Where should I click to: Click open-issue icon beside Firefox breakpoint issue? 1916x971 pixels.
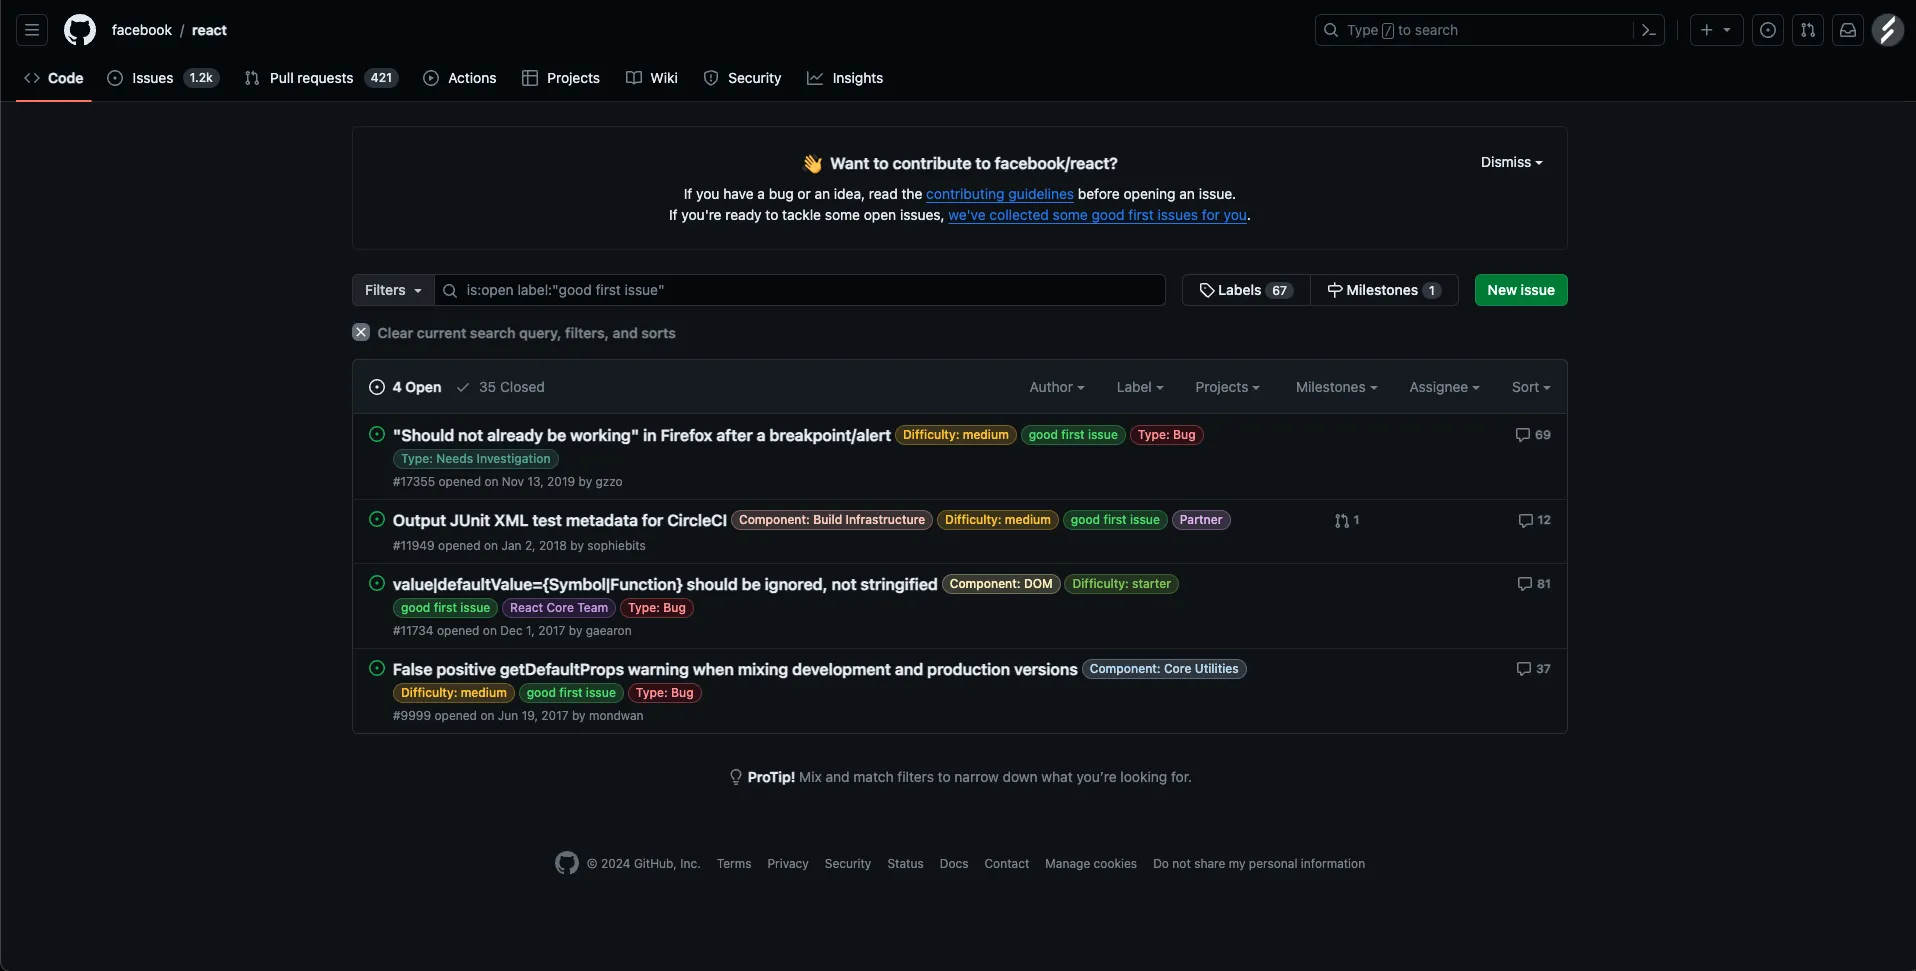(377, 434)
